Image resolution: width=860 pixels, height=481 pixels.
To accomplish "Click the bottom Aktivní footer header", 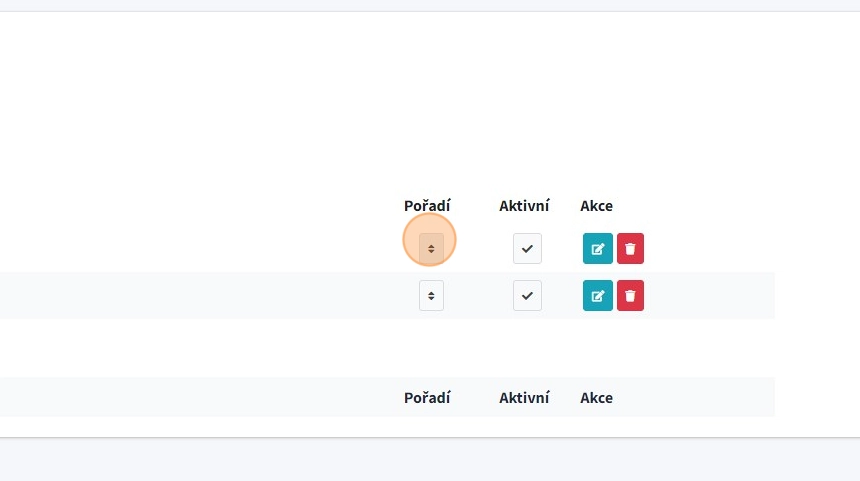I will [524, 398].
